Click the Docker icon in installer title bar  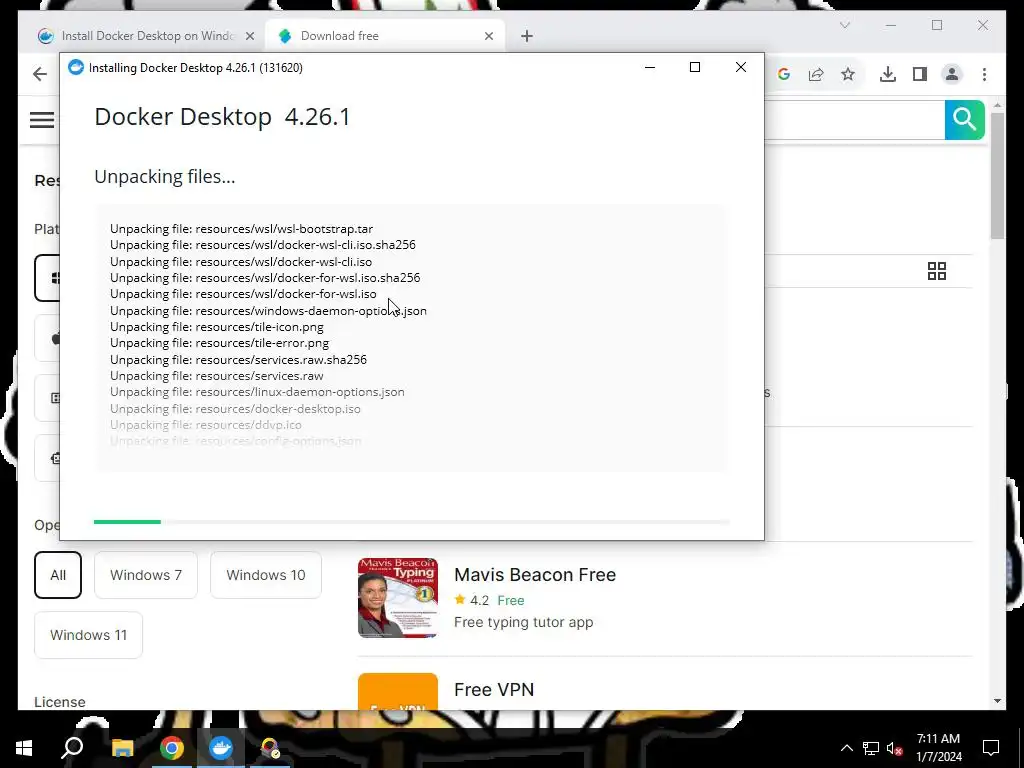(76, 67)
